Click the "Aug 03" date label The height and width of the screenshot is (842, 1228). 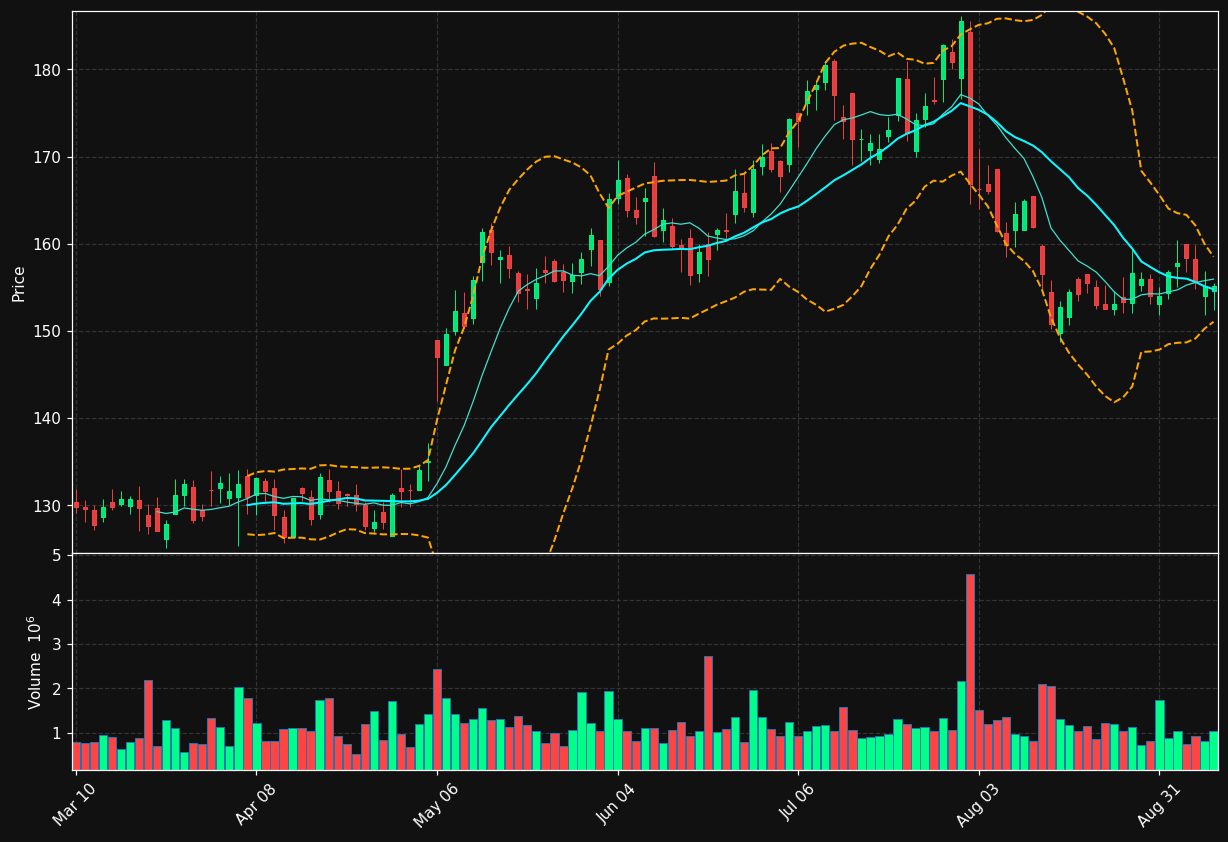coord(979,804)
